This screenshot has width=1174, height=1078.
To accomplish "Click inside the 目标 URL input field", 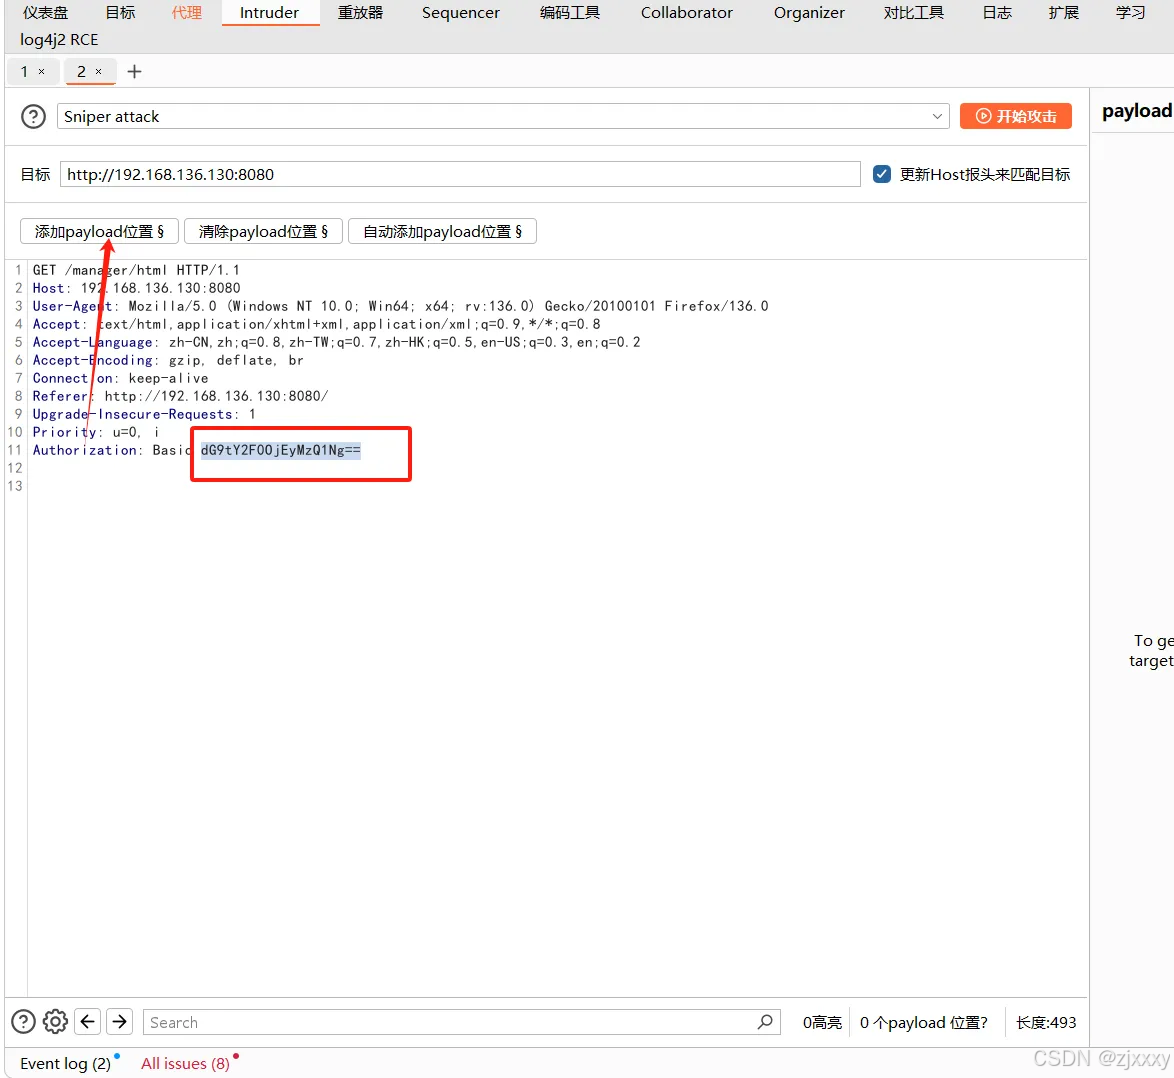I will [460, 173].
